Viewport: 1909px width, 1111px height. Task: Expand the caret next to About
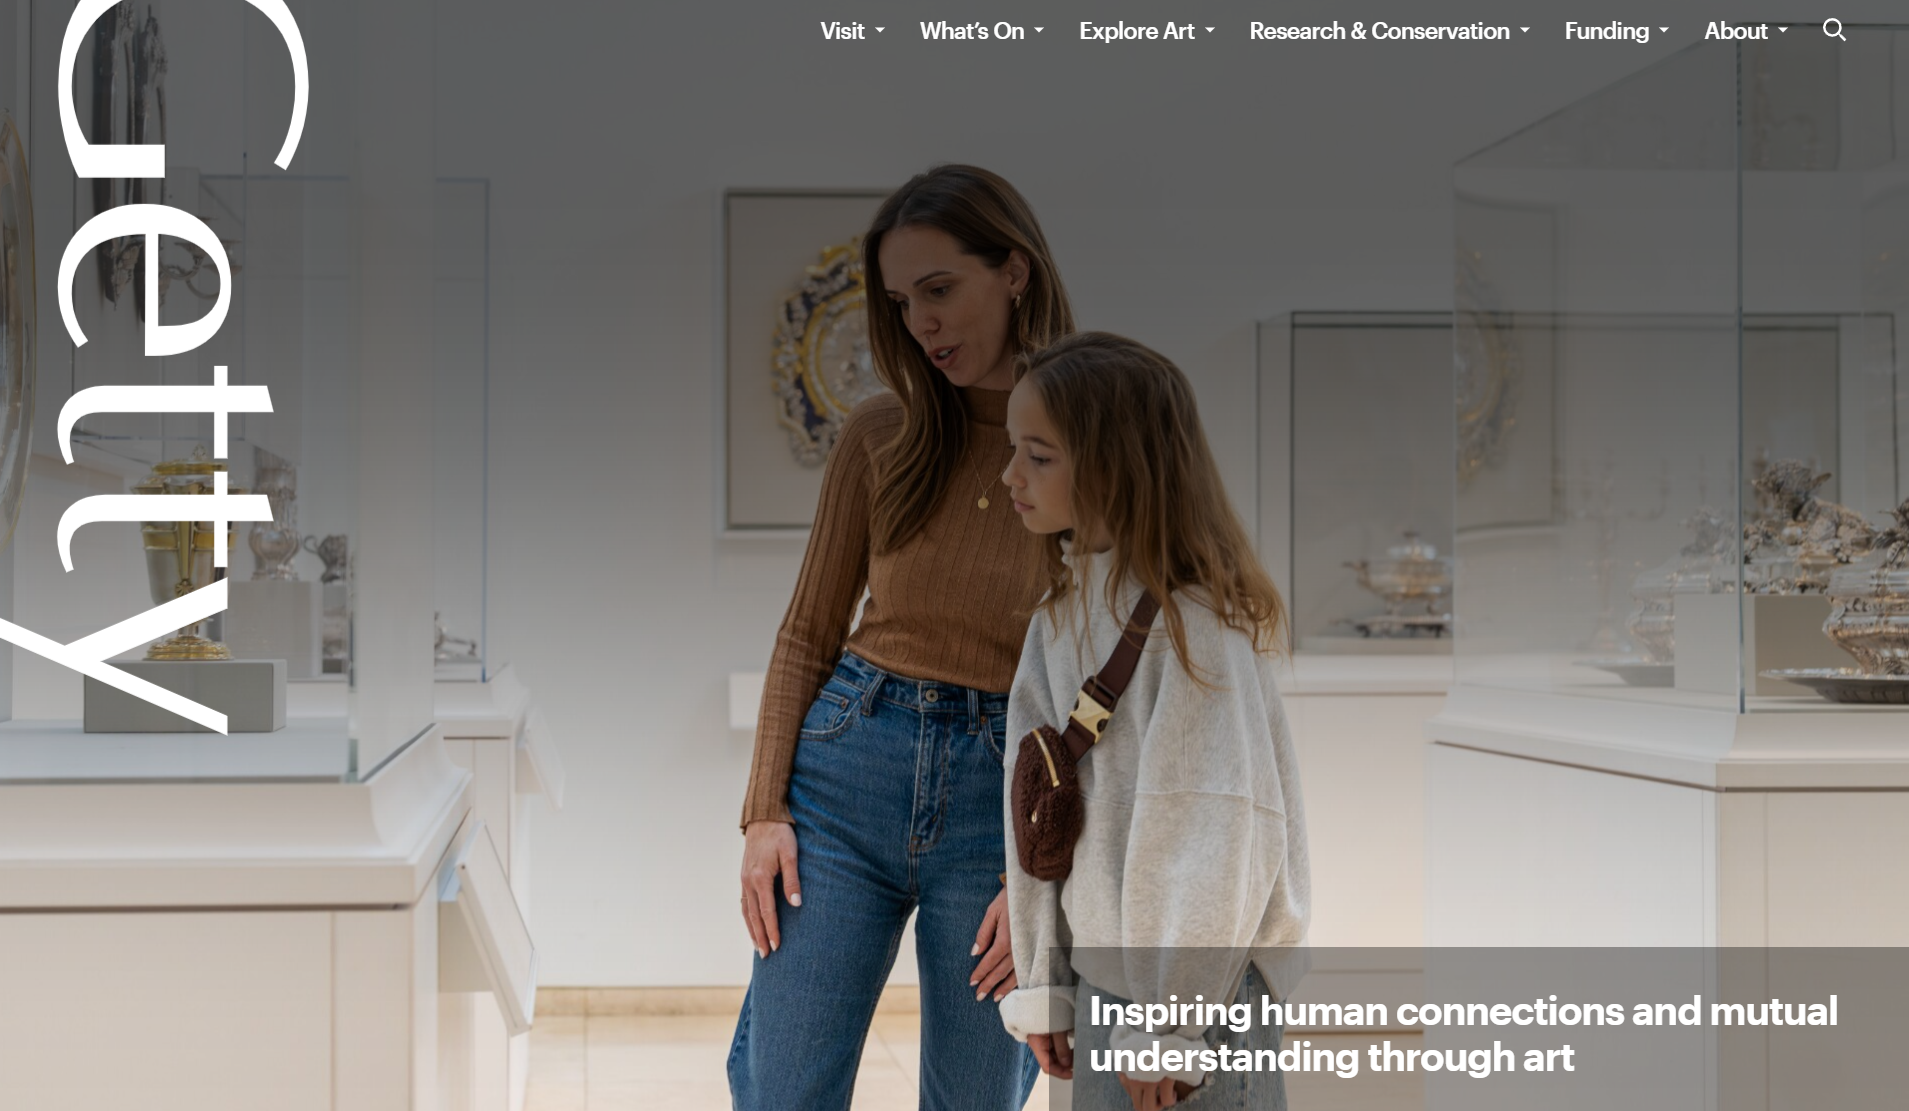(1783, 31)
